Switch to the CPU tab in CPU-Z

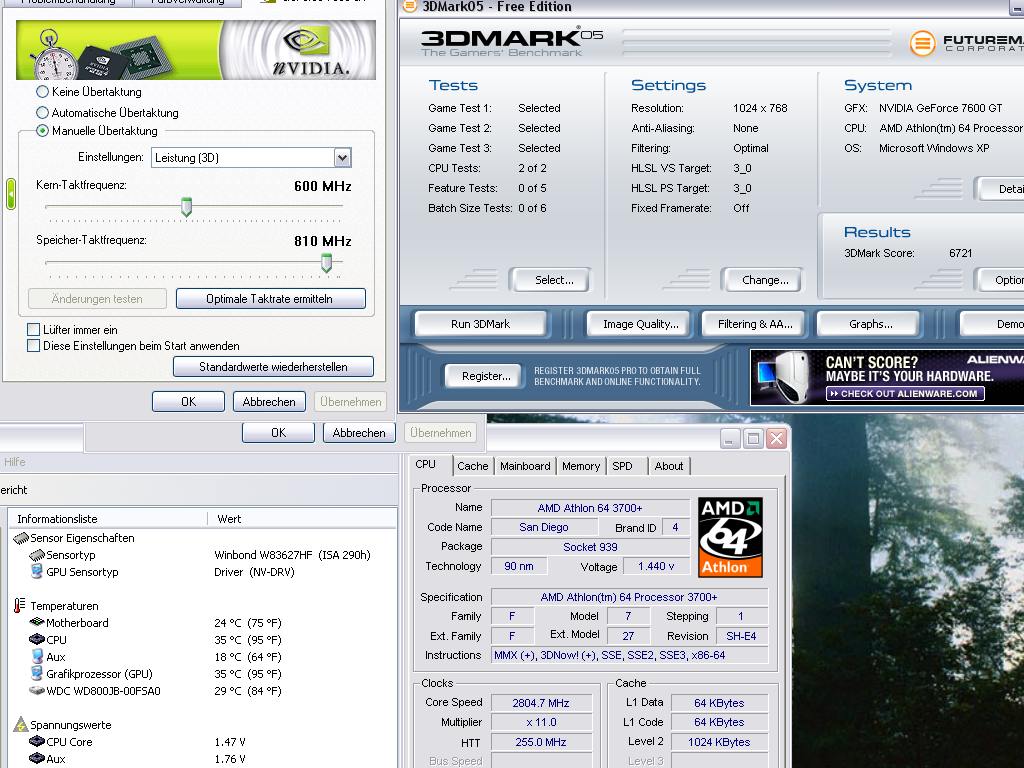click(x=425, y=464)
